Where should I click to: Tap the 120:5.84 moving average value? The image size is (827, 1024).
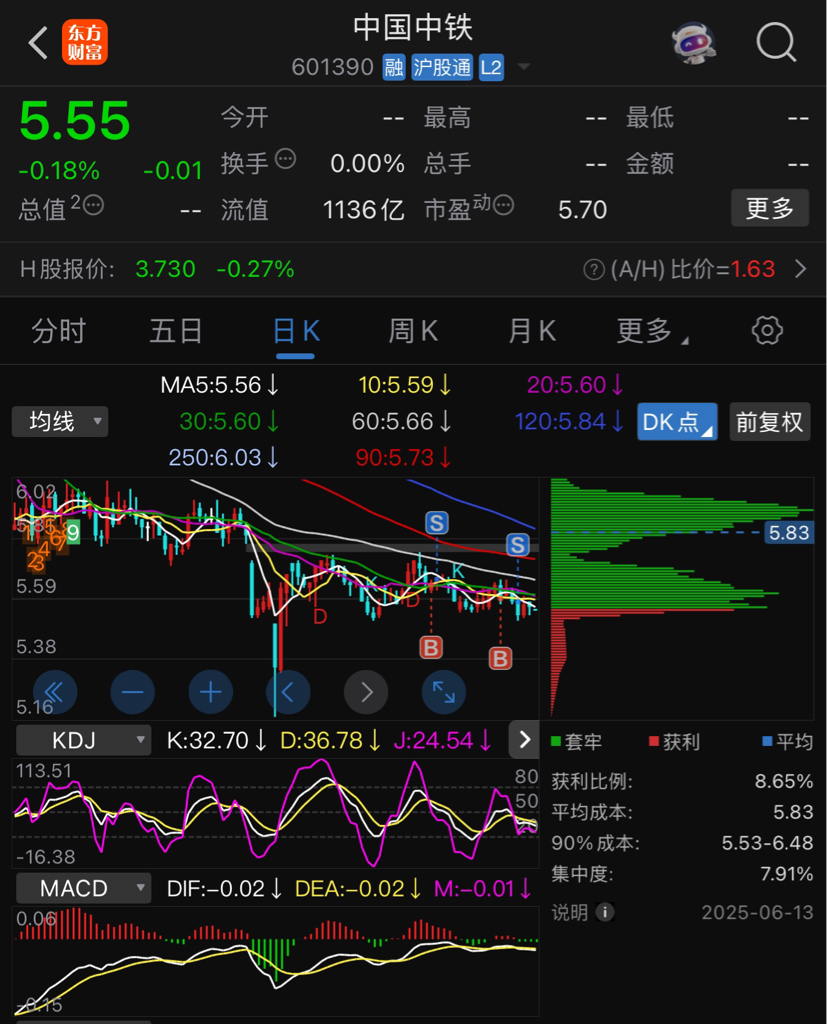pyautogui.click(x=569, y=421)
